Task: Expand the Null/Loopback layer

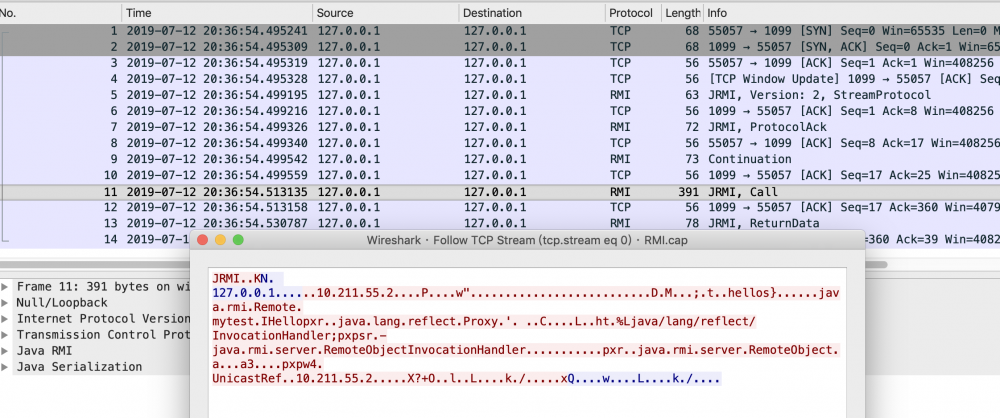Action: (x=6, y=302)
